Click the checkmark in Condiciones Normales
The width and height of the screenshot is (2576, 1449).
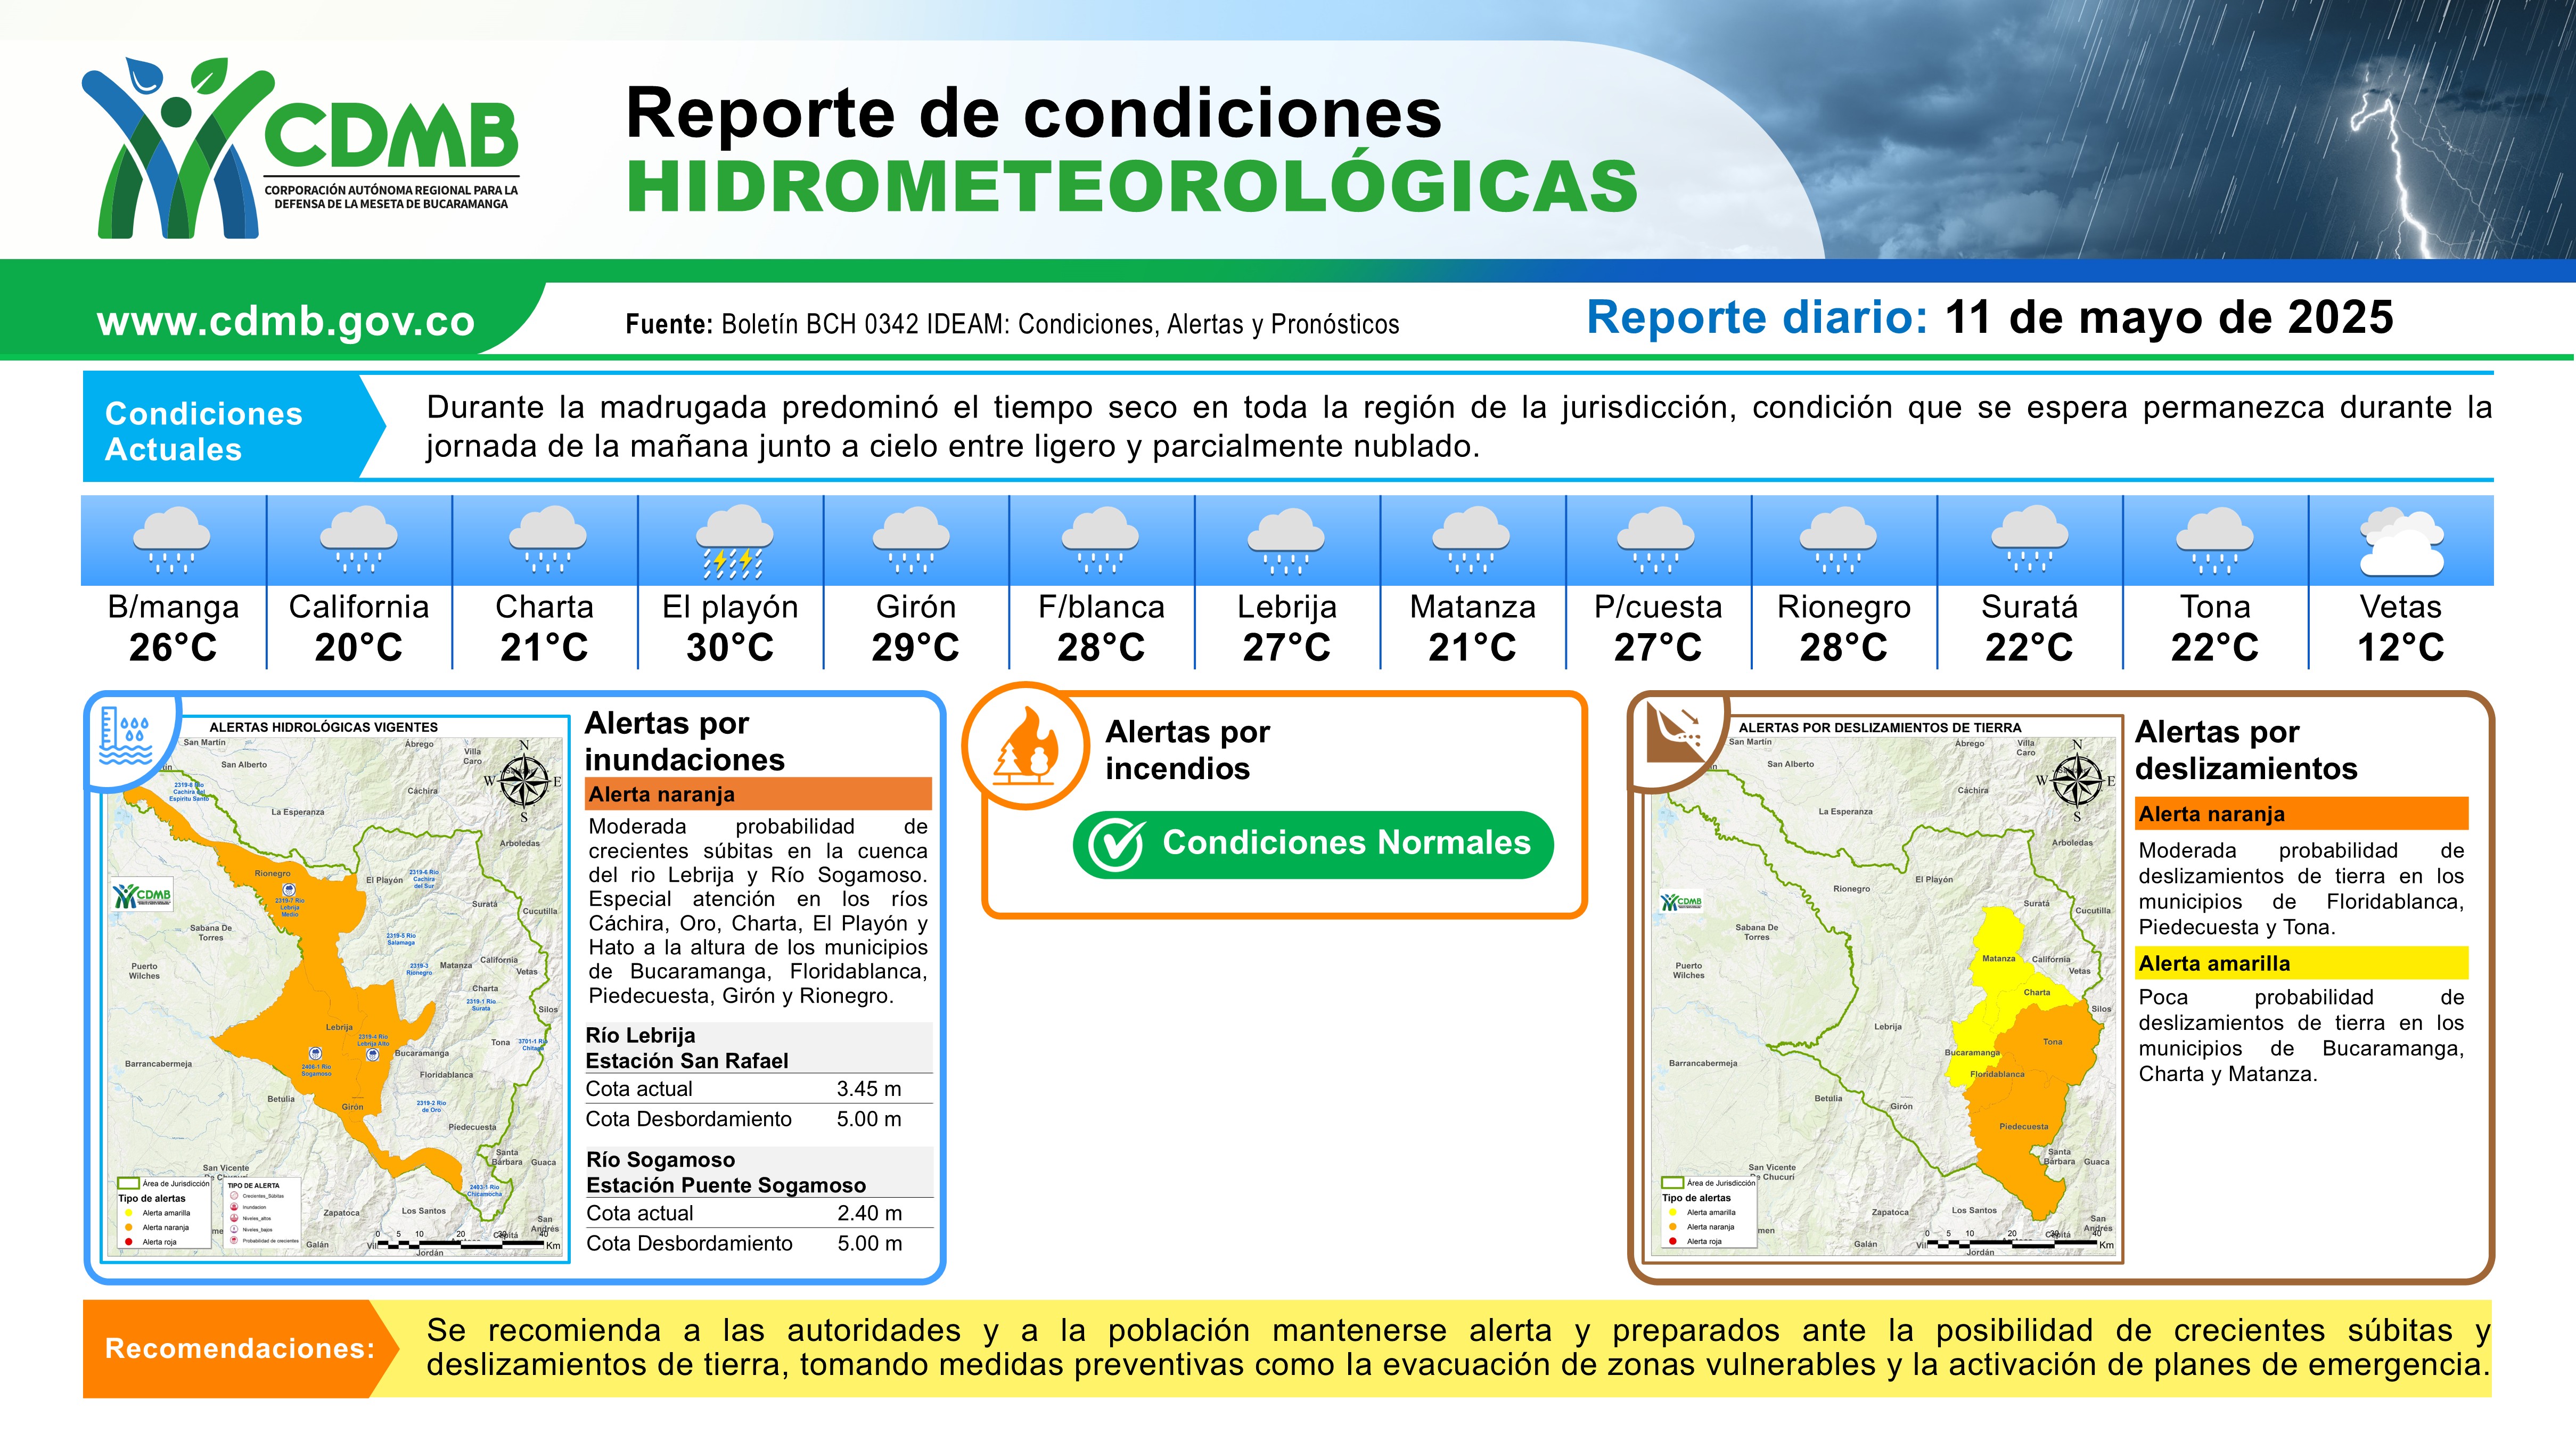(x=1116, y=845)
